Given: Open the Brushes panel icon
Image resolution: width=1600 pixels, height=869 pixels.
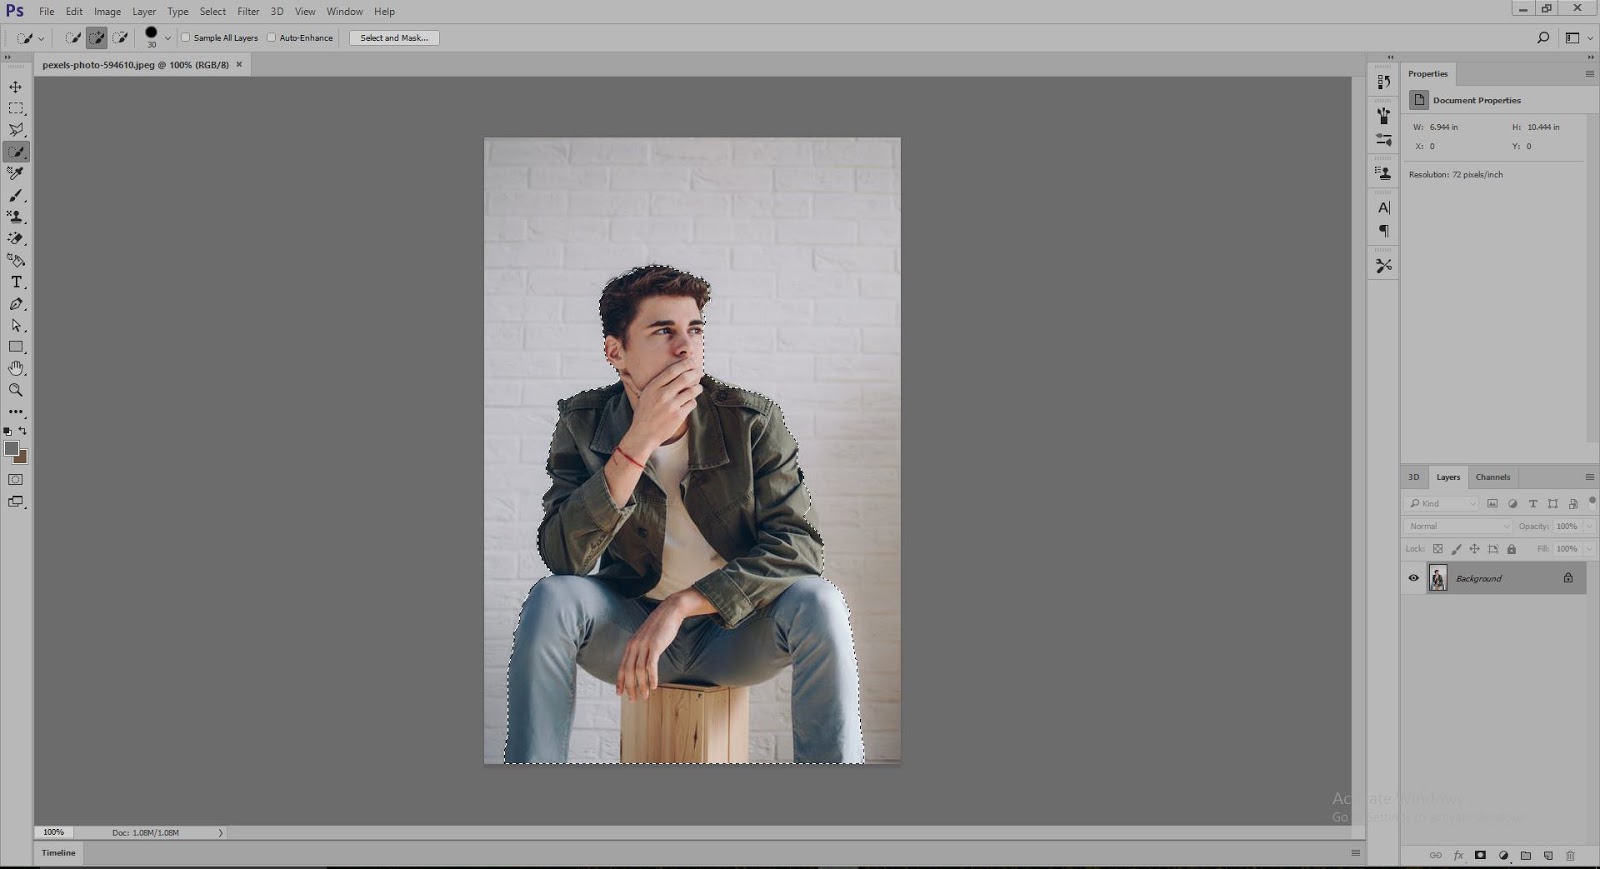Looking at the screenshot, I should [x=1384, y=116].
